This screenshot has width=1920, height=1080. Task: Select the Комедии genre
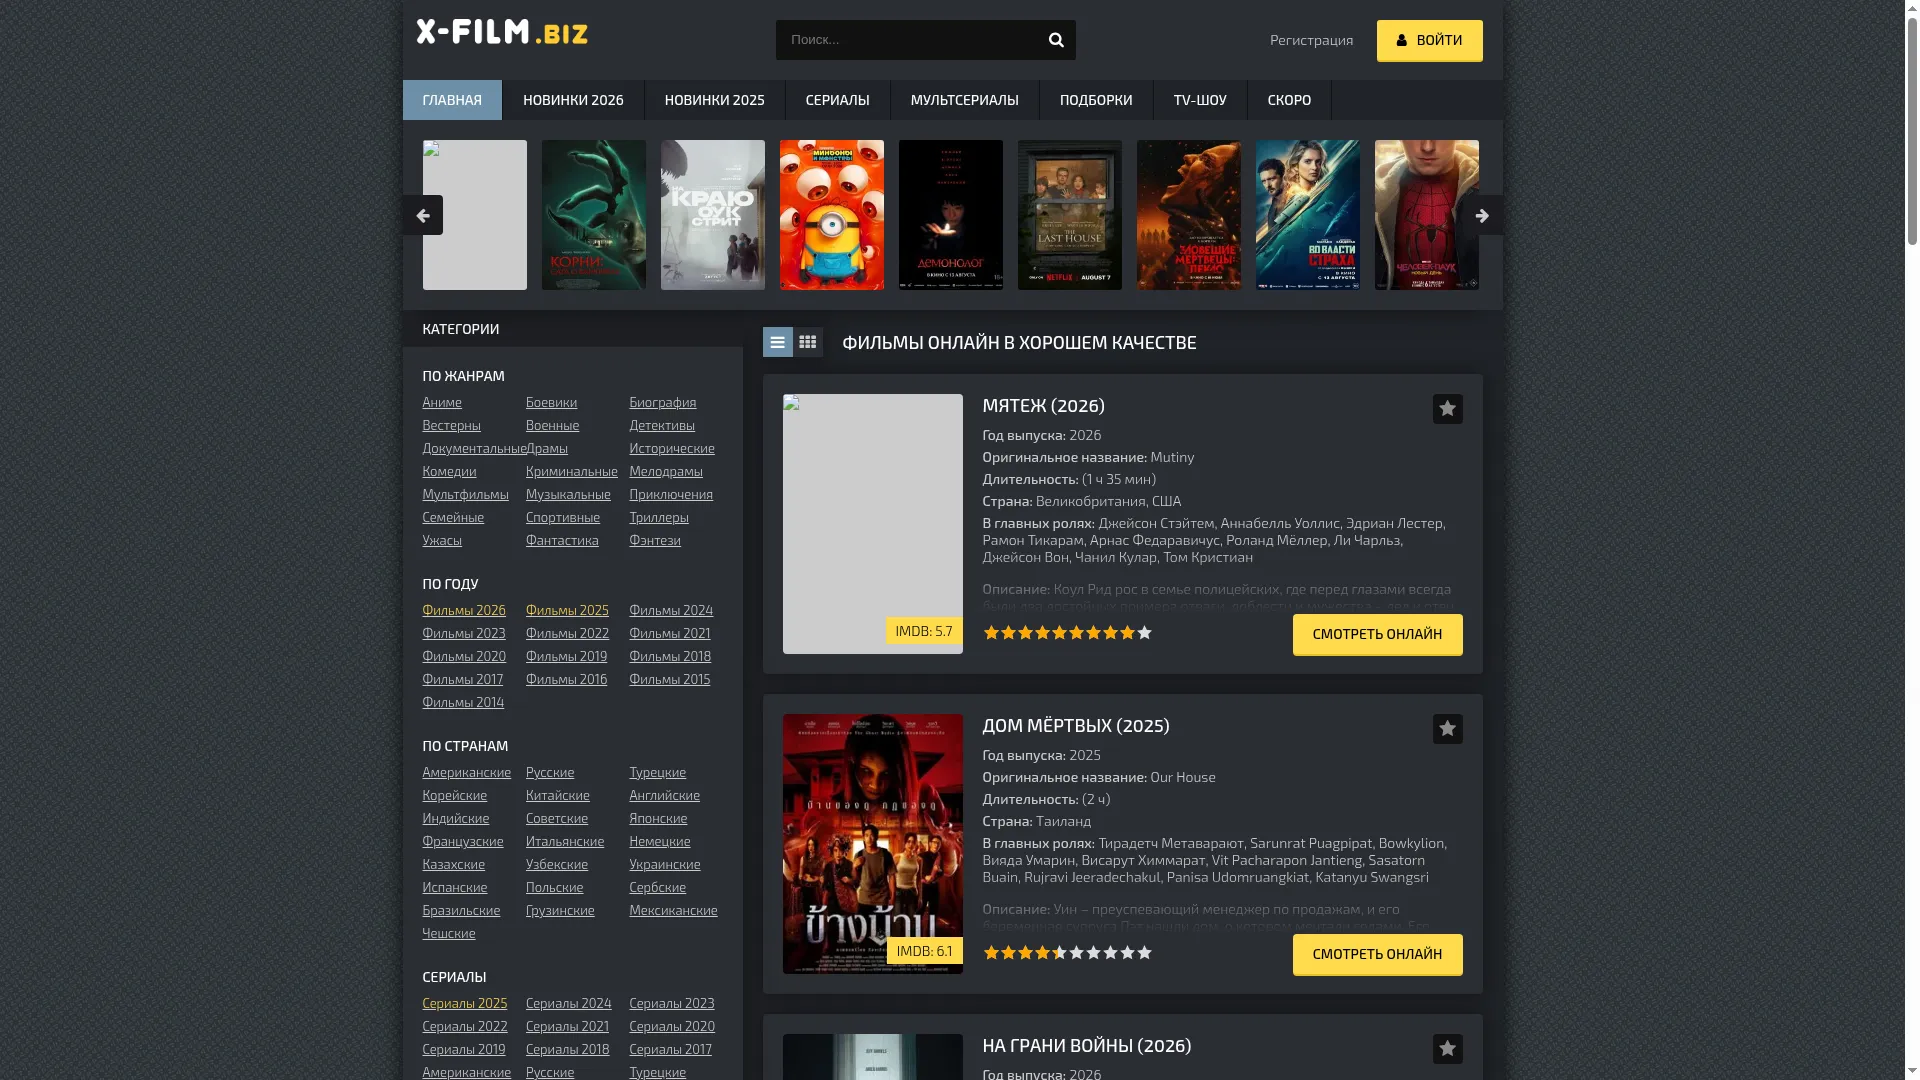click(x=449, y=471)
